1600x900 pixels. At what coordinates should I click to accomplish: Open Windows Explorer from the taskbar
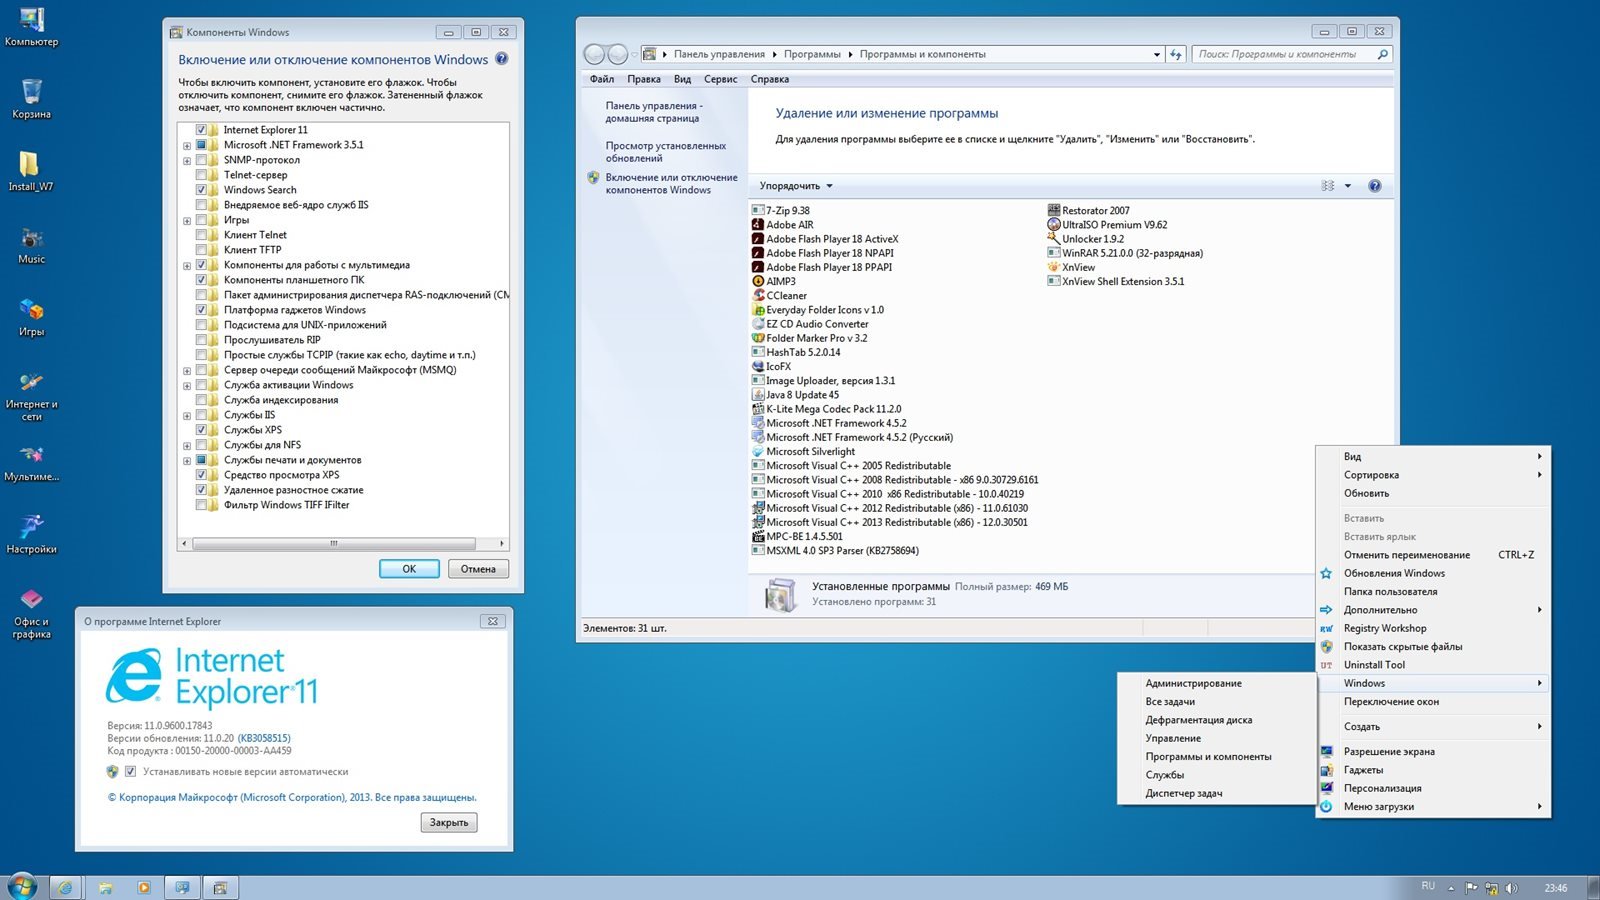[x=105, y=887]
